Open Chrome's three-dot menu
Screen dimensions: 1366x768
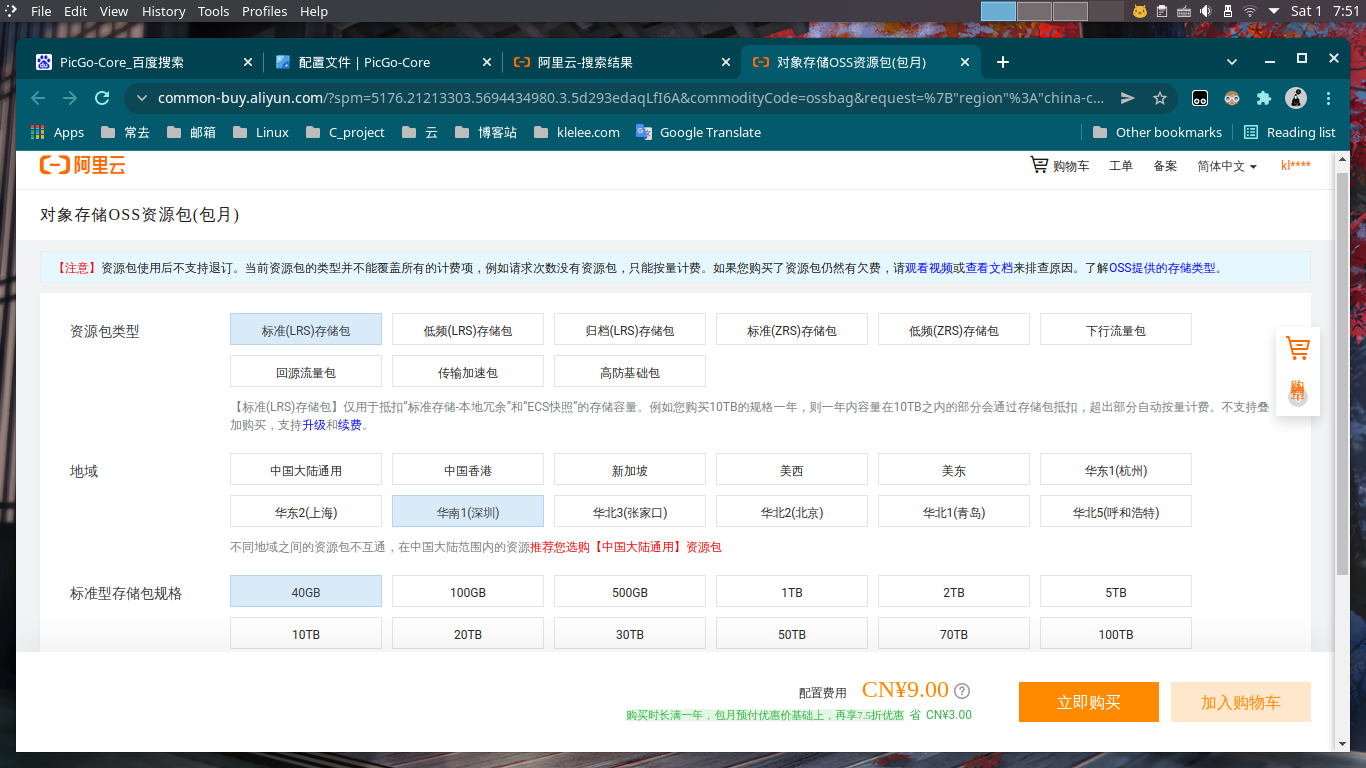pos(1328,98)
